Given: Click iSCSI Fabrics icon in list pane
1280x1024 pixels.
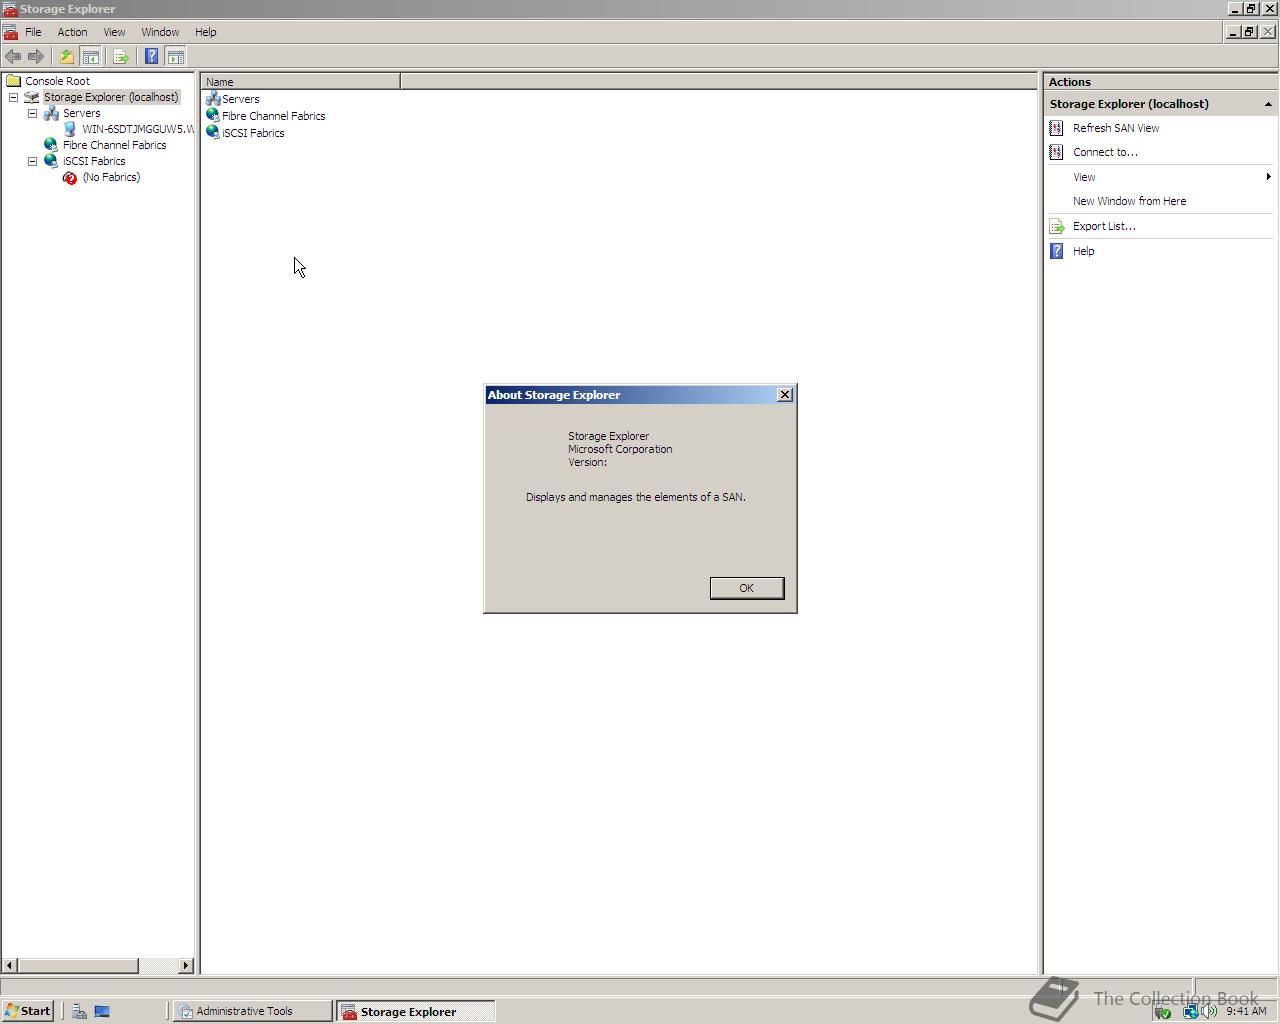Looking at the screenshot, I should (x=212, y=133).
